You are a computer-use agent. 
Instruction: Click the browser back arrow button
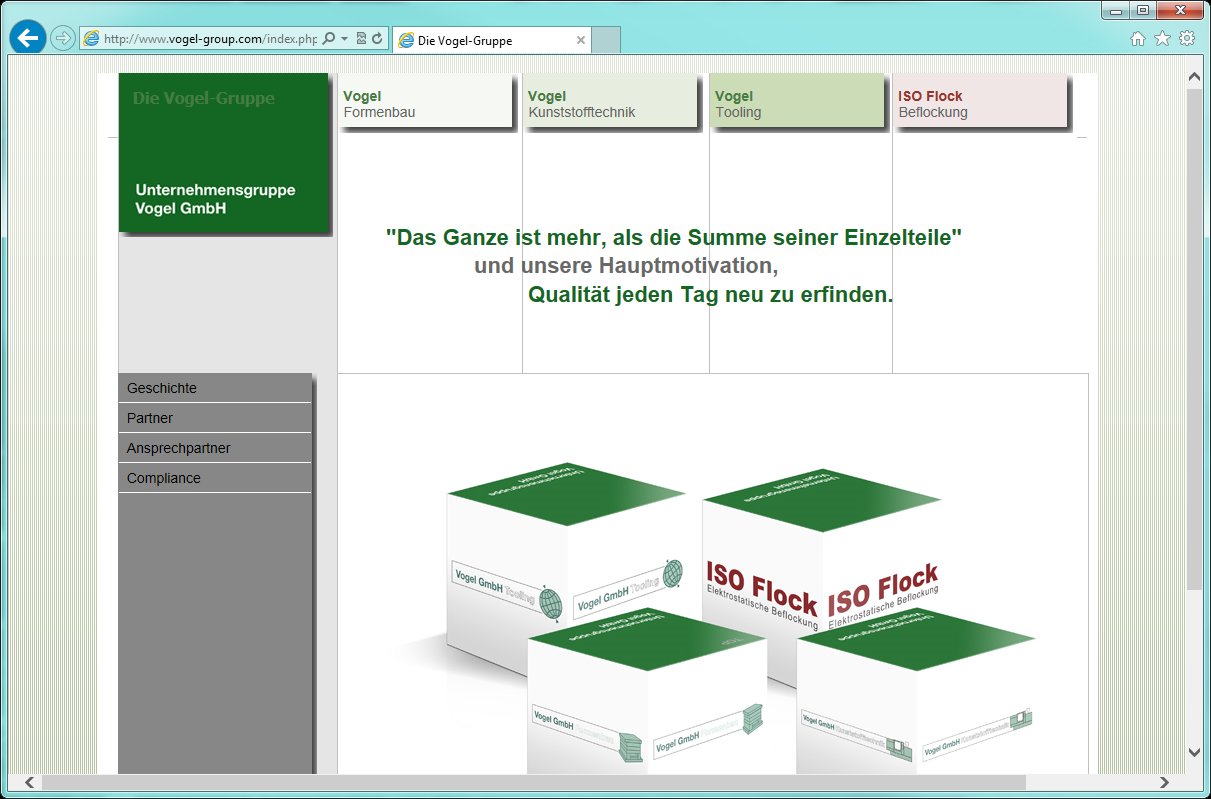pos(27,39)
